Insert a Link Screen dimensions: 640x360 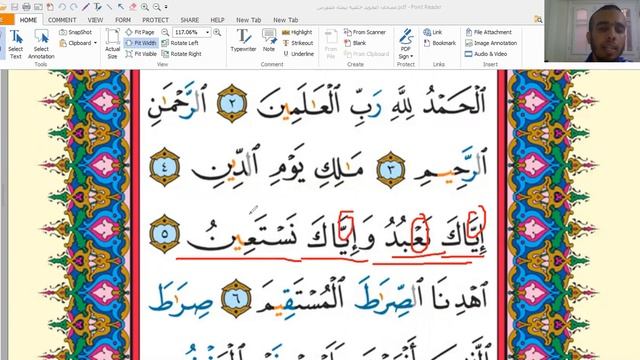[x=433, y=32]
